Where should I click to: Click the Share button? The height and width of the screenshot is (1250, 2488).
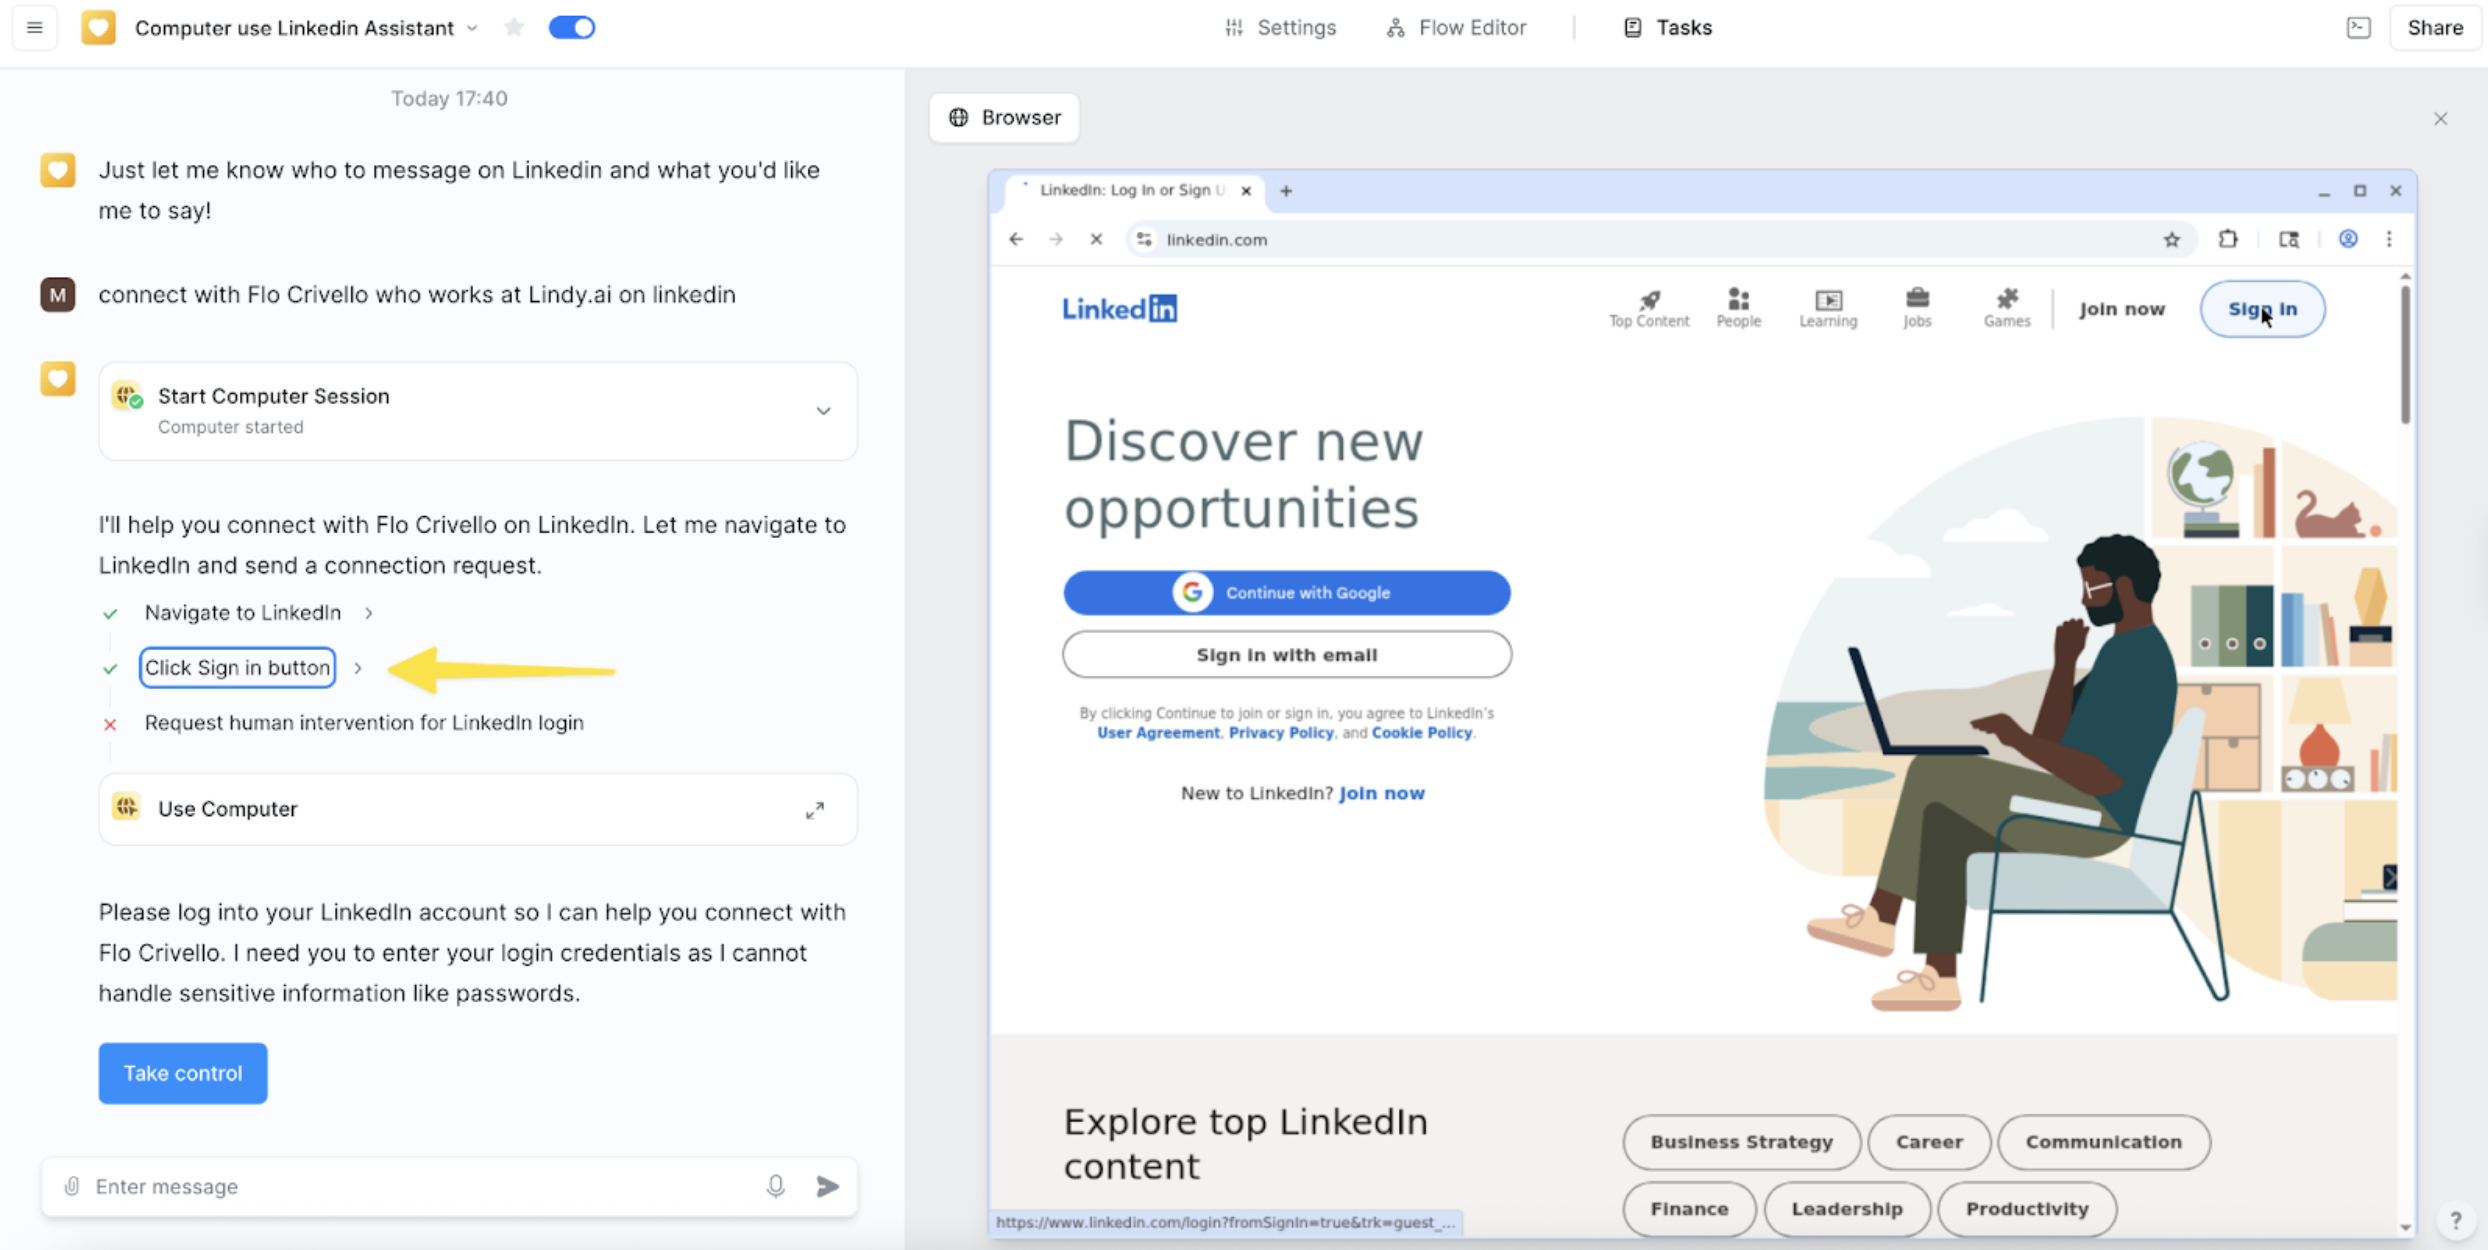[x=2434, y=28]
